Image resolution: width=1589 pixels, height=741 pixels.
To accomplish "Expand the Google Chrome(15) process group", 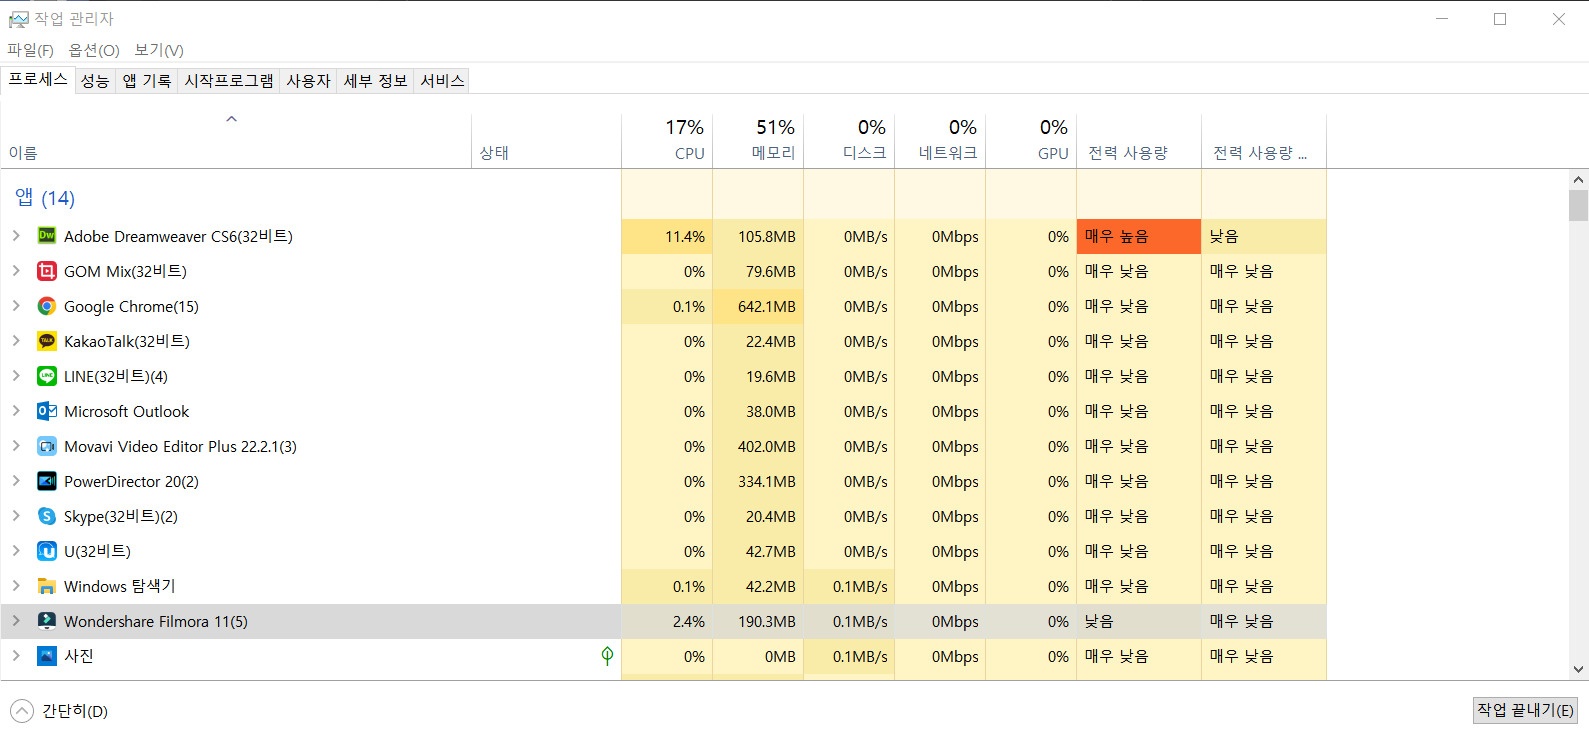I will (16, 306).
